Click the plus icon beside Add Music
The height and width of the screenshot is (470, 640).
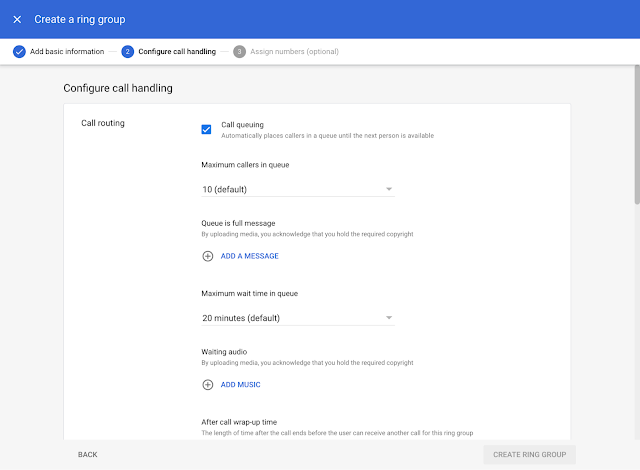click(x=208, y=384)
